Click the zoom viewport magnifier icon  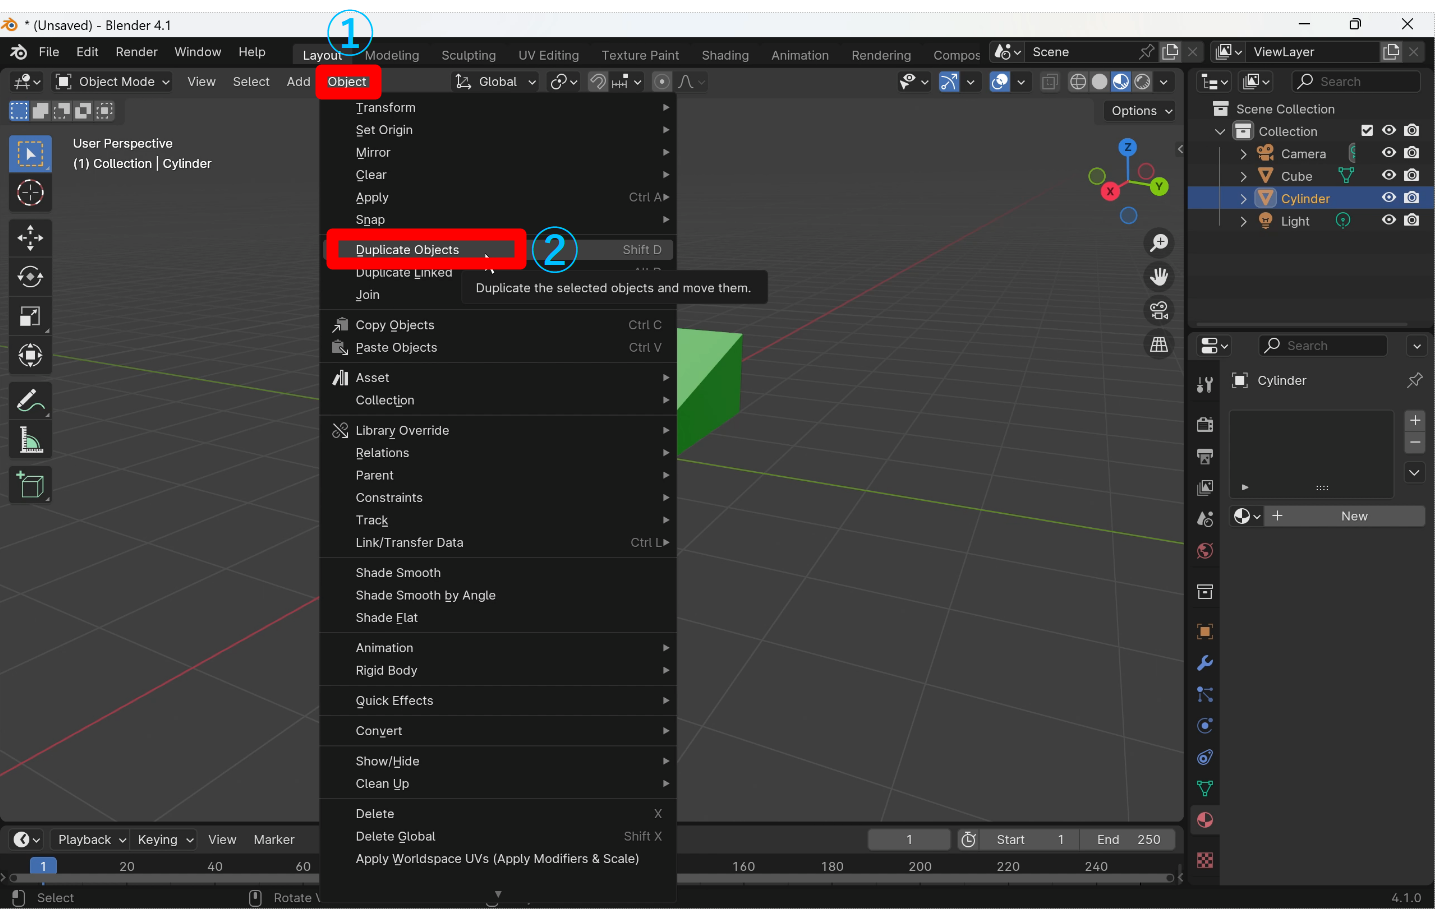(1159, 243)
